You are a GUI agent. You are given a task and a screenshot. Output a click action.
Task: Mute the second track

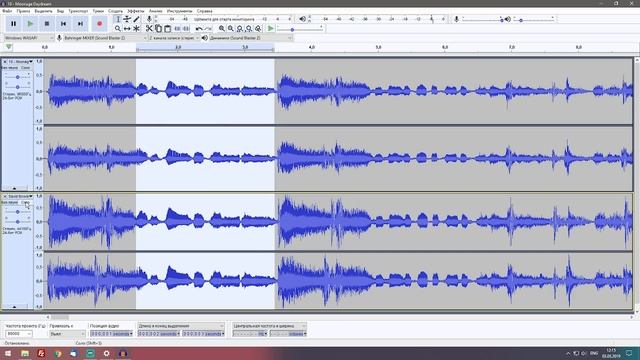click(x=10, y=202)
